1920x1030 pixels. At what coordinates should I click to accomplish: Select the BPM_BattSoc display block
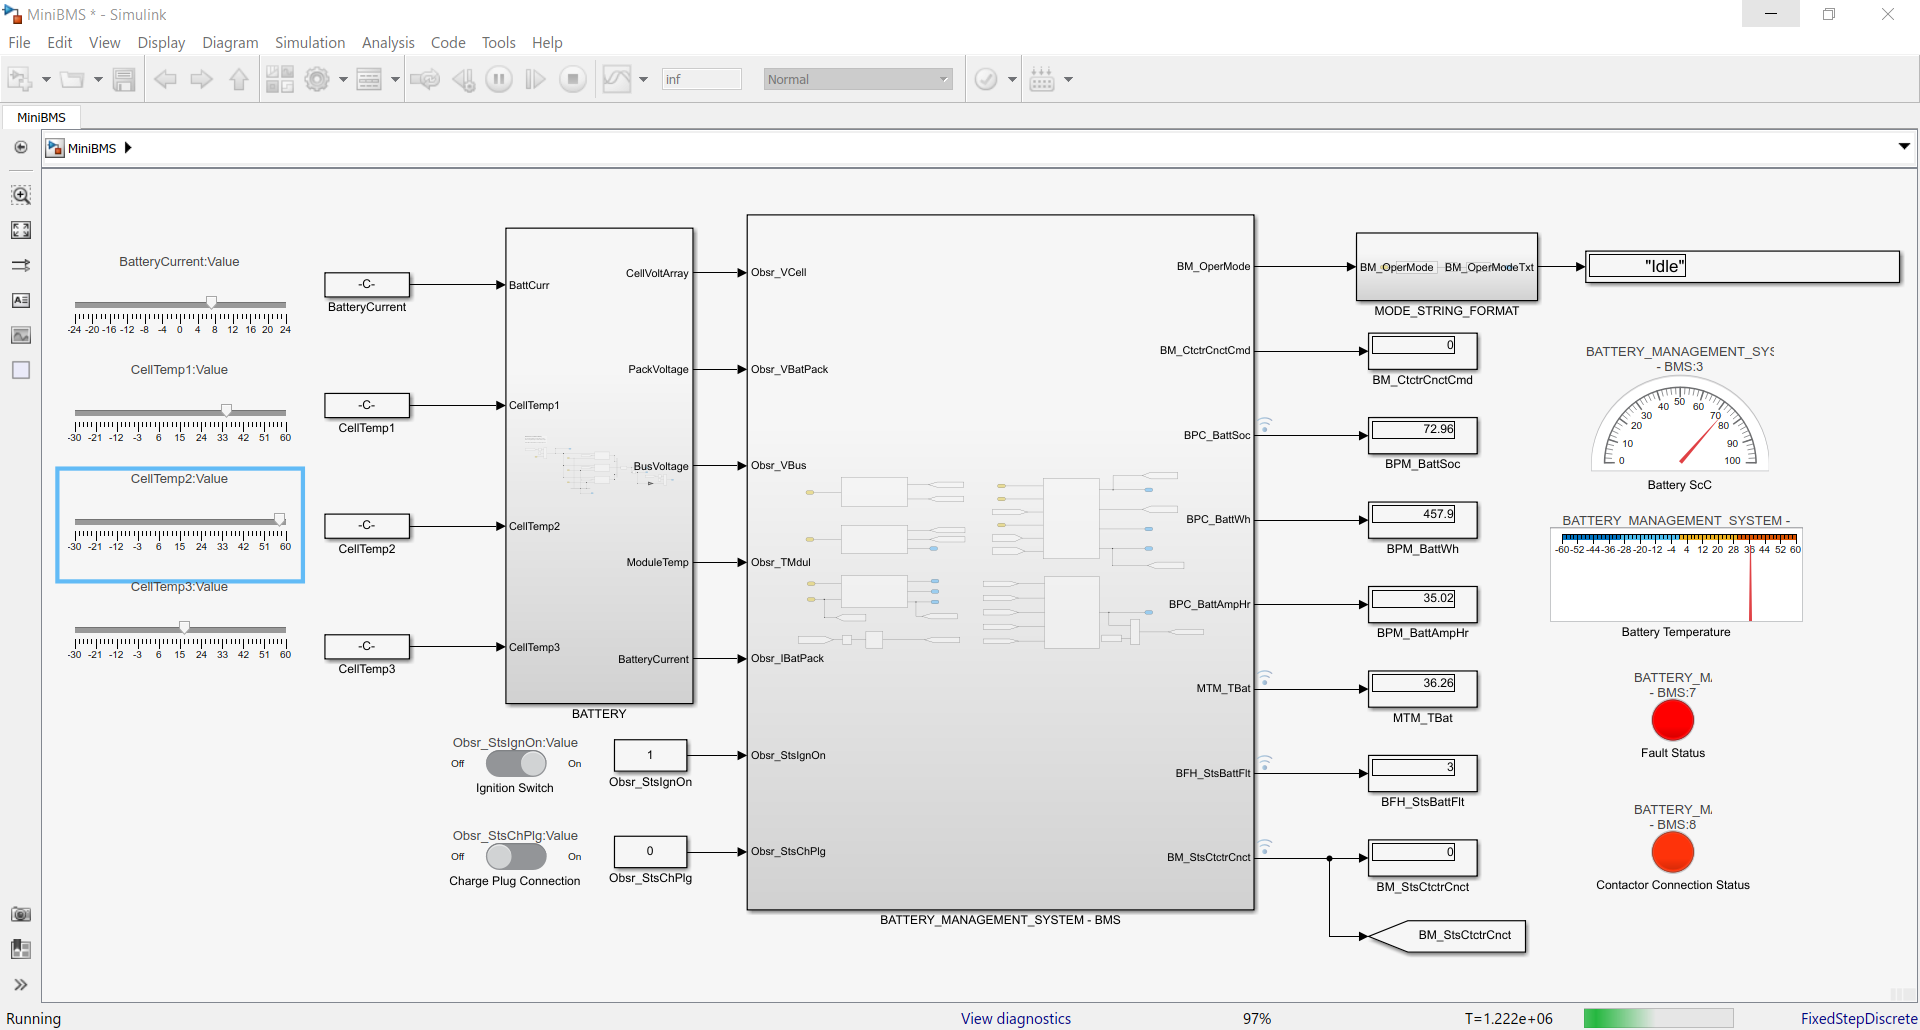point(1422,436)
